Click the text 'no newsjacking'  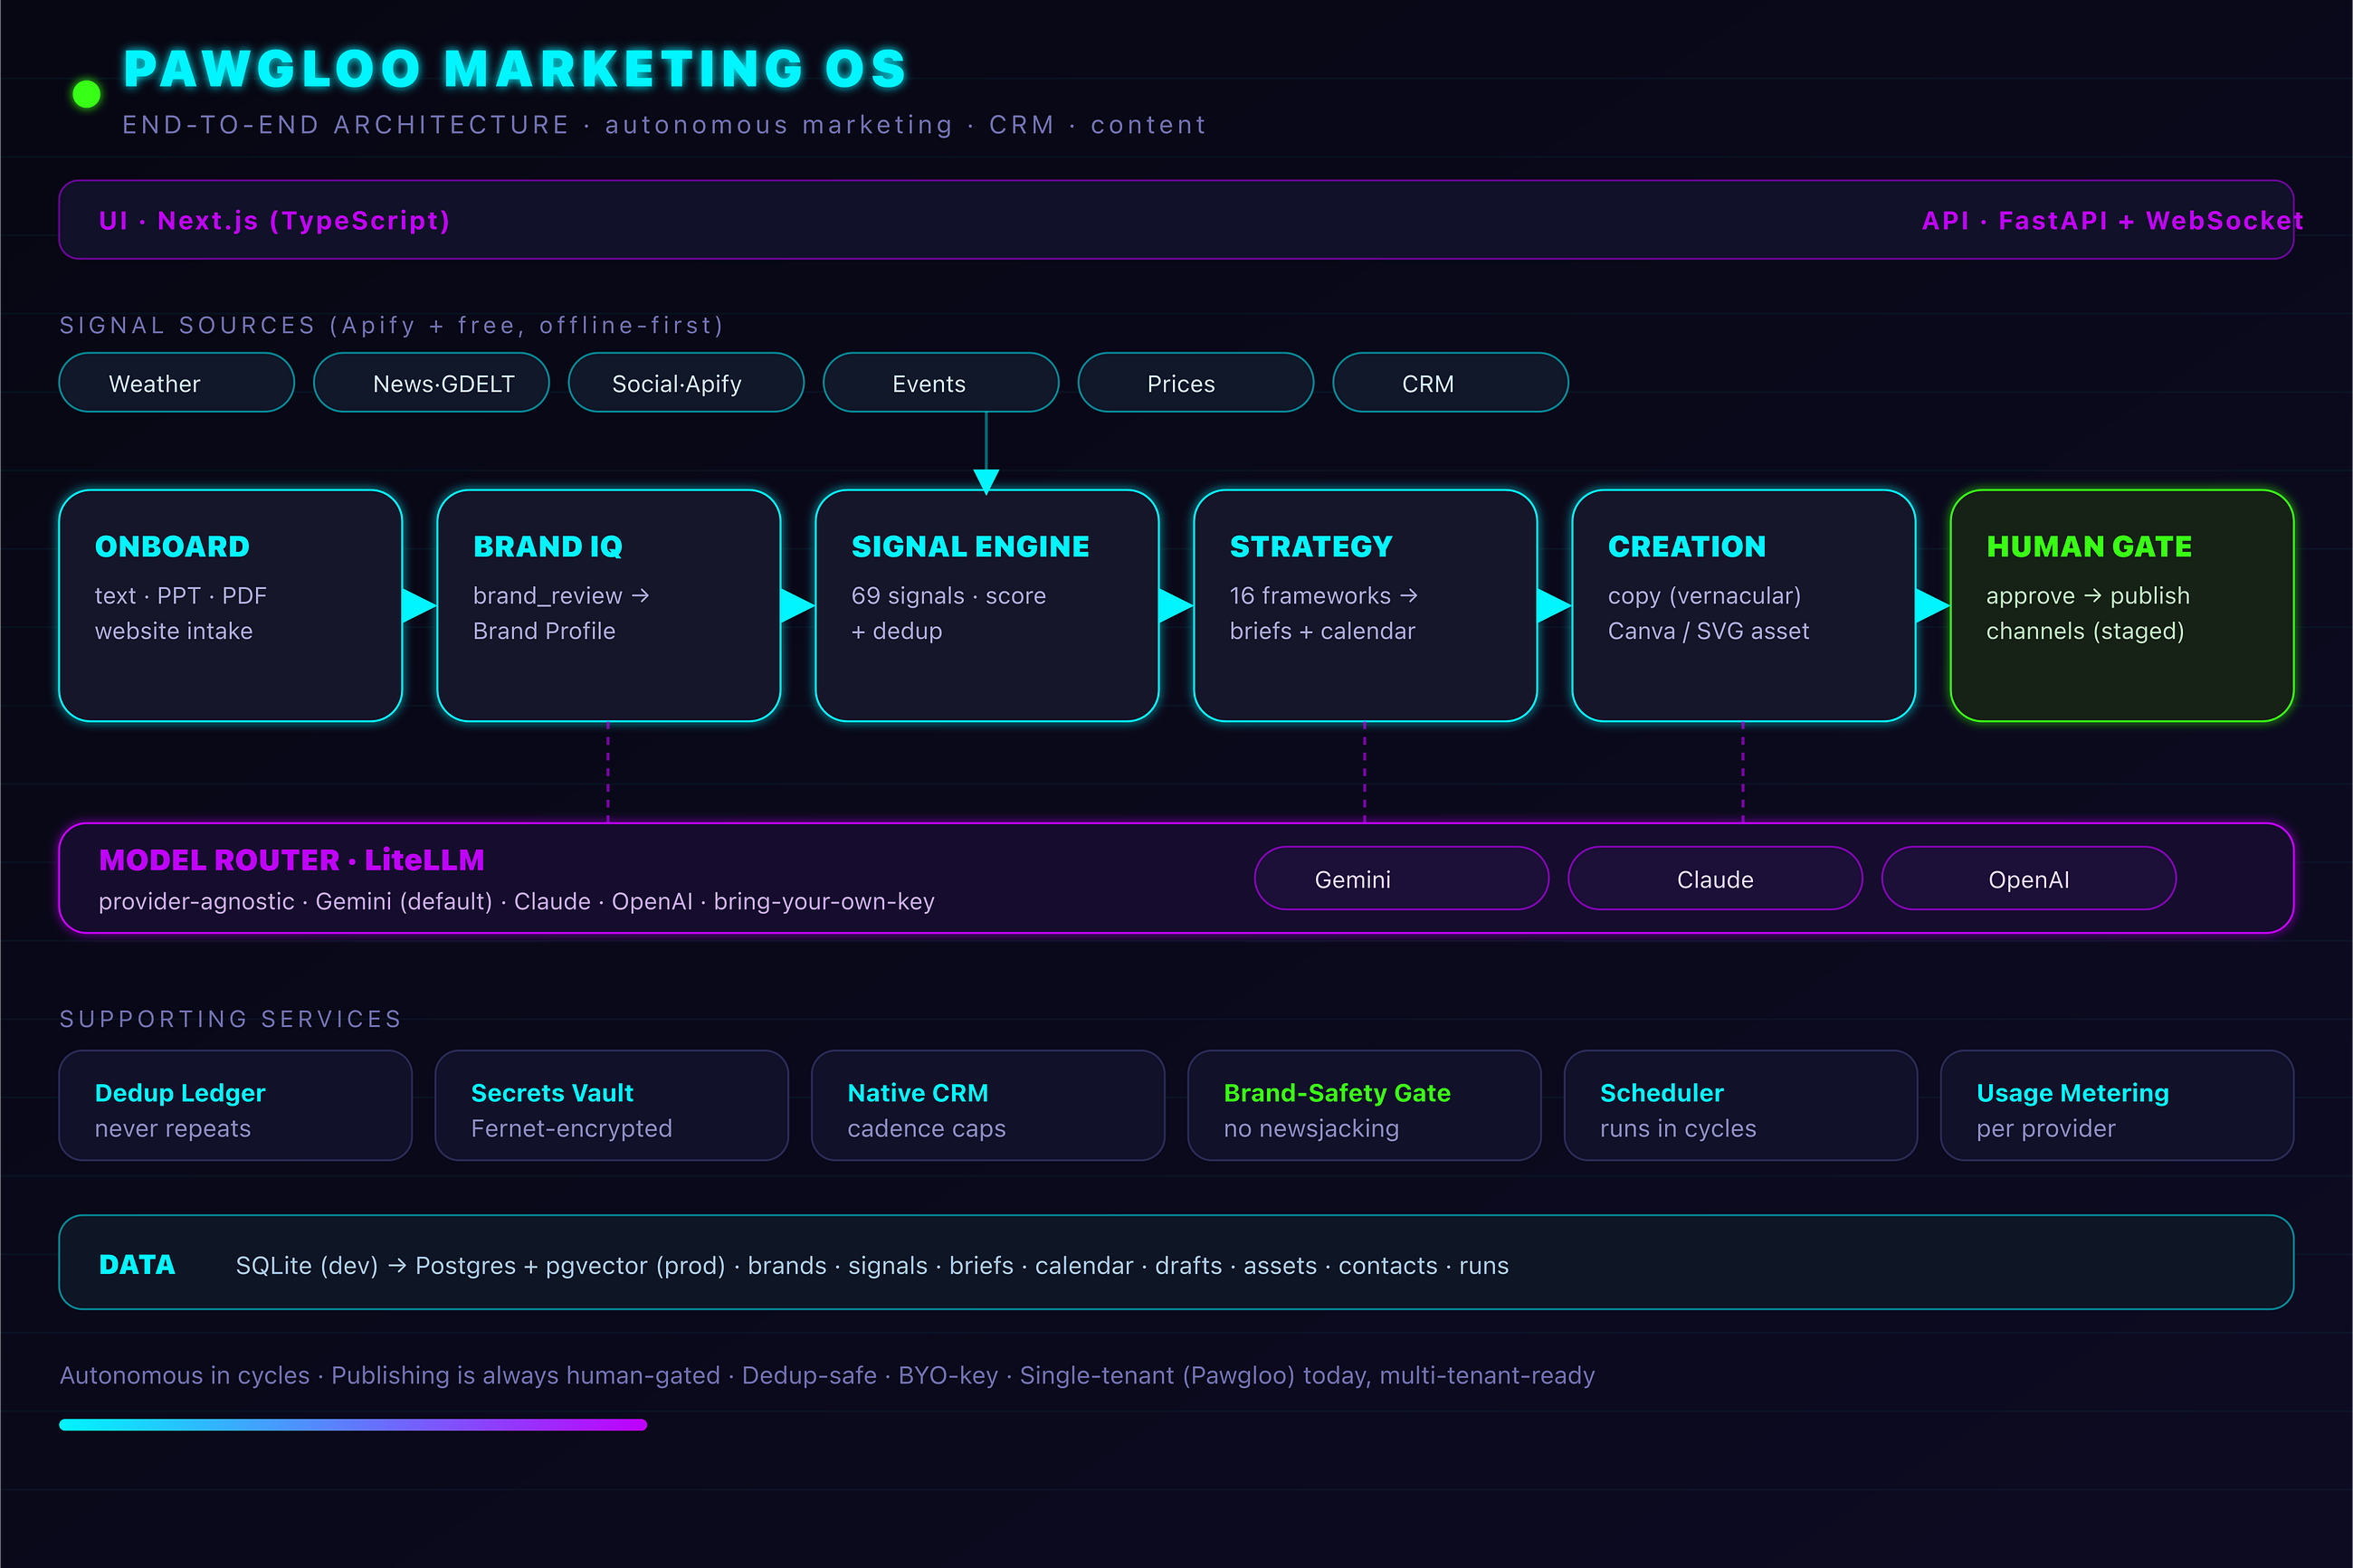click(x=1311, y=1129)
